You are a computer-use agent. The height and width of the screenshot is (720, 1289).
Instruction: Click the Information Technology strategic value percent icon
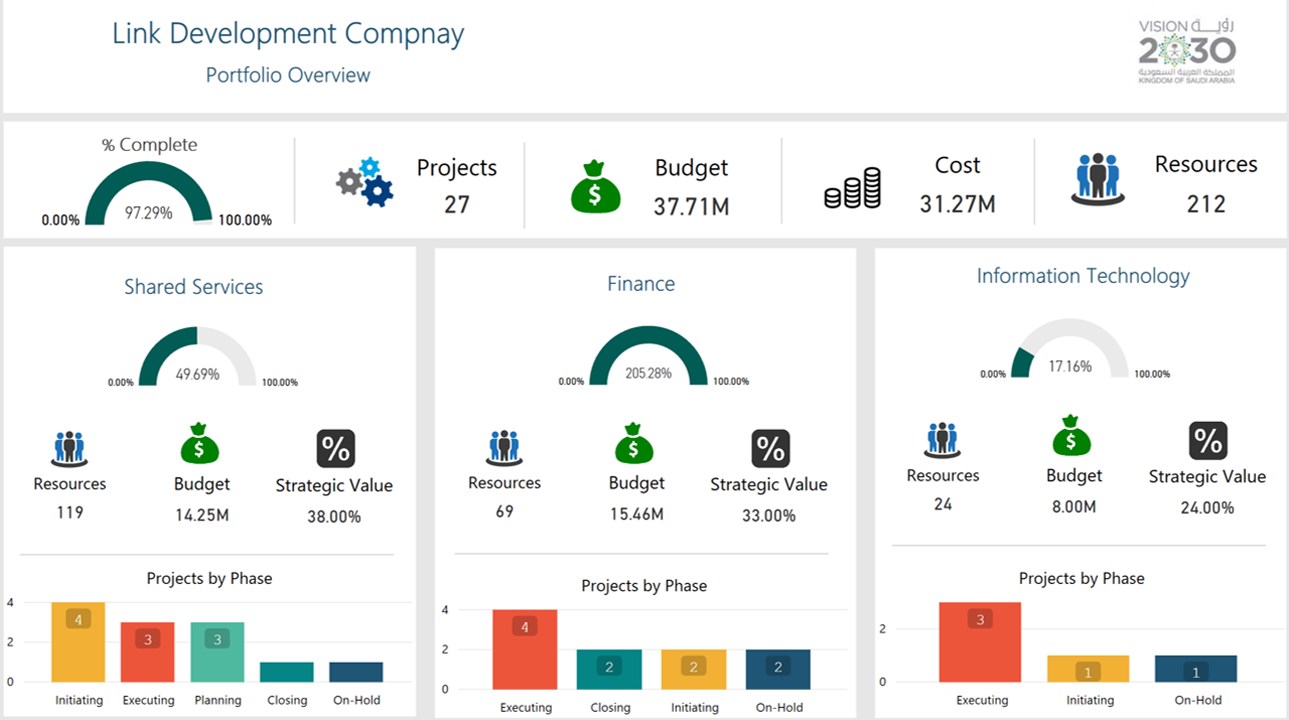1208,441
